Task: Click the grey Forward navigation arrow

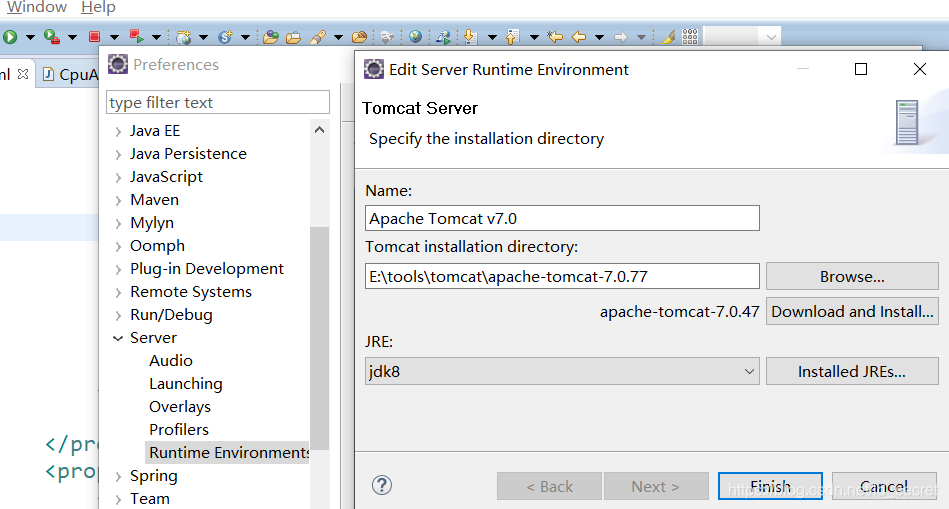Action: 621,38
